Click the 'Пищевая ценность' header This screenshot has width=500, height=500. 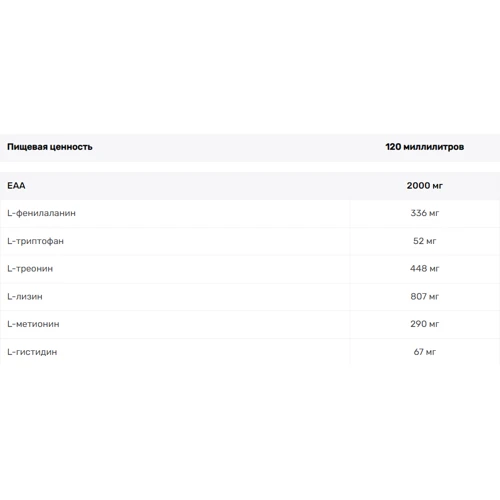(50, 147)
